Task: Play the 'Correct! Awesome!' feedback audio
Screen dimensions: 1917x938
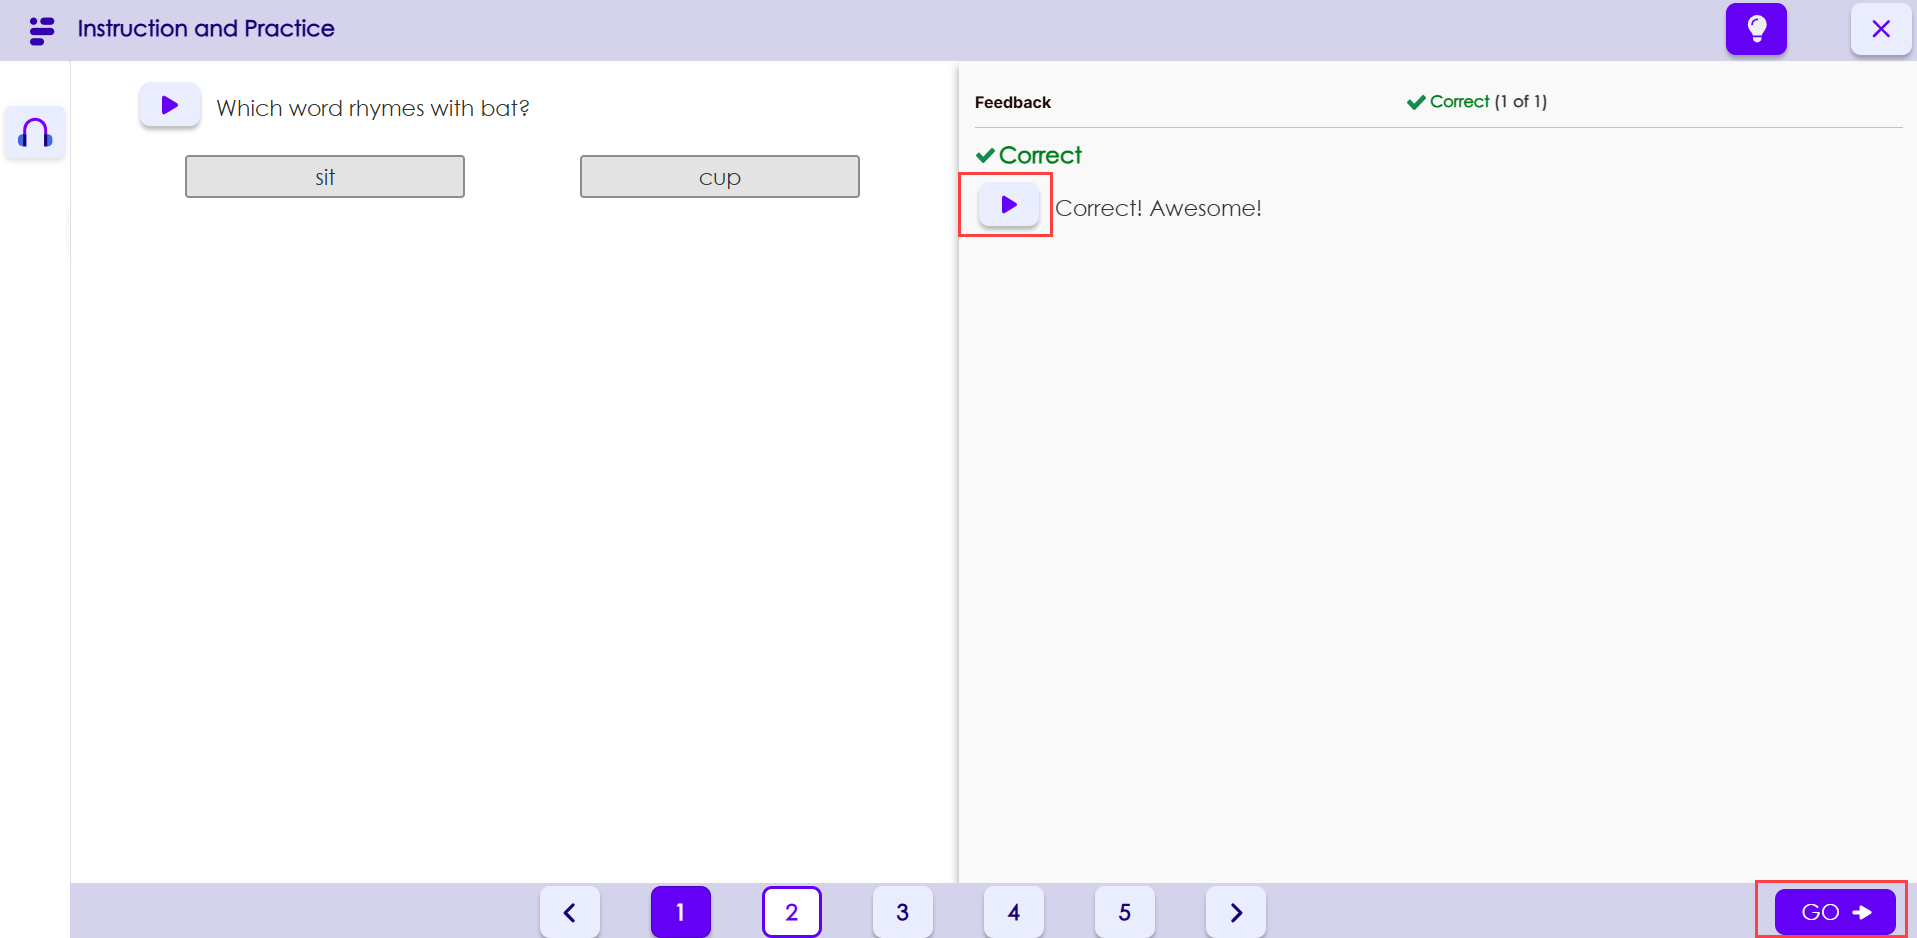Action: [1008, 205]
